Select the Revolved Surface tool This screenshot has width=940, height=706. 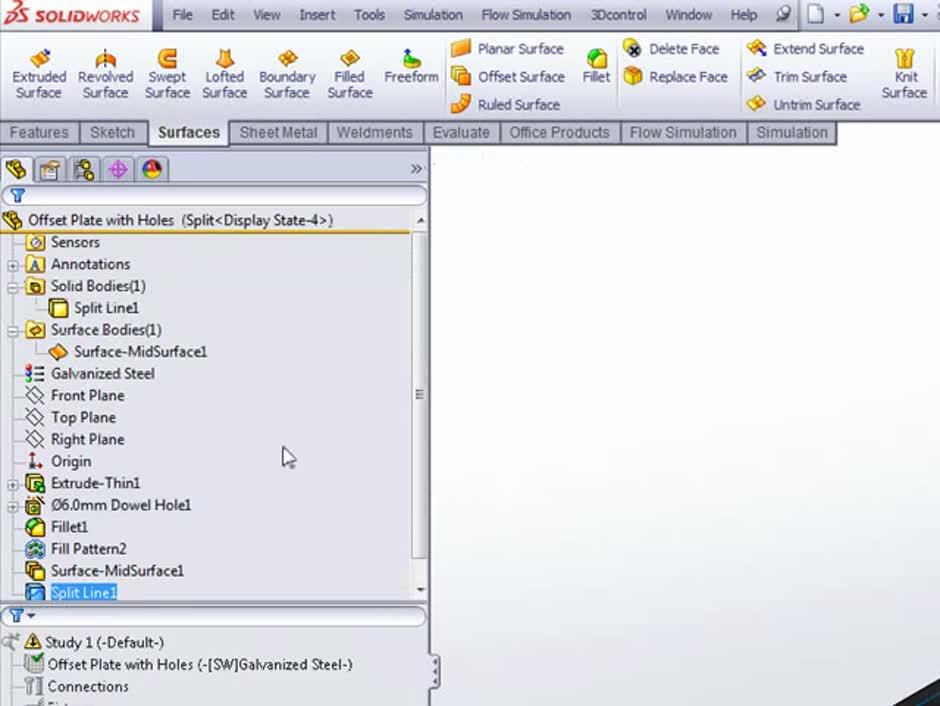tap(105, 75)
